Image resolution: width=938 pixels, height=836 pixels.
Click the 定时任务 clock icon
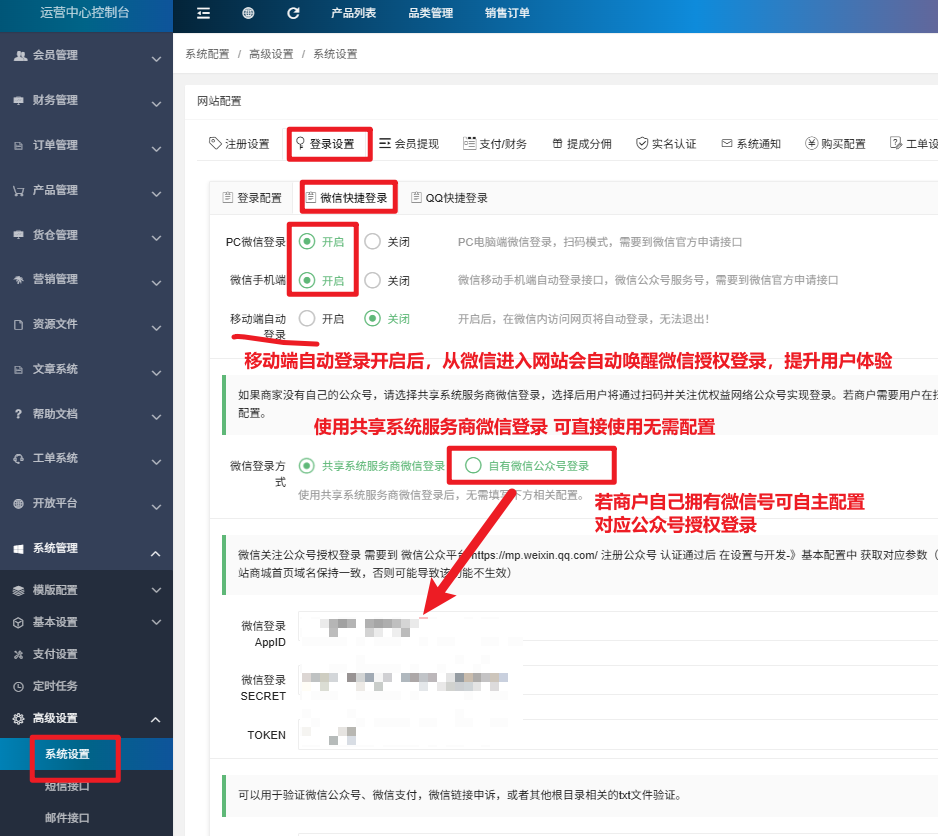tap(18, 686)
